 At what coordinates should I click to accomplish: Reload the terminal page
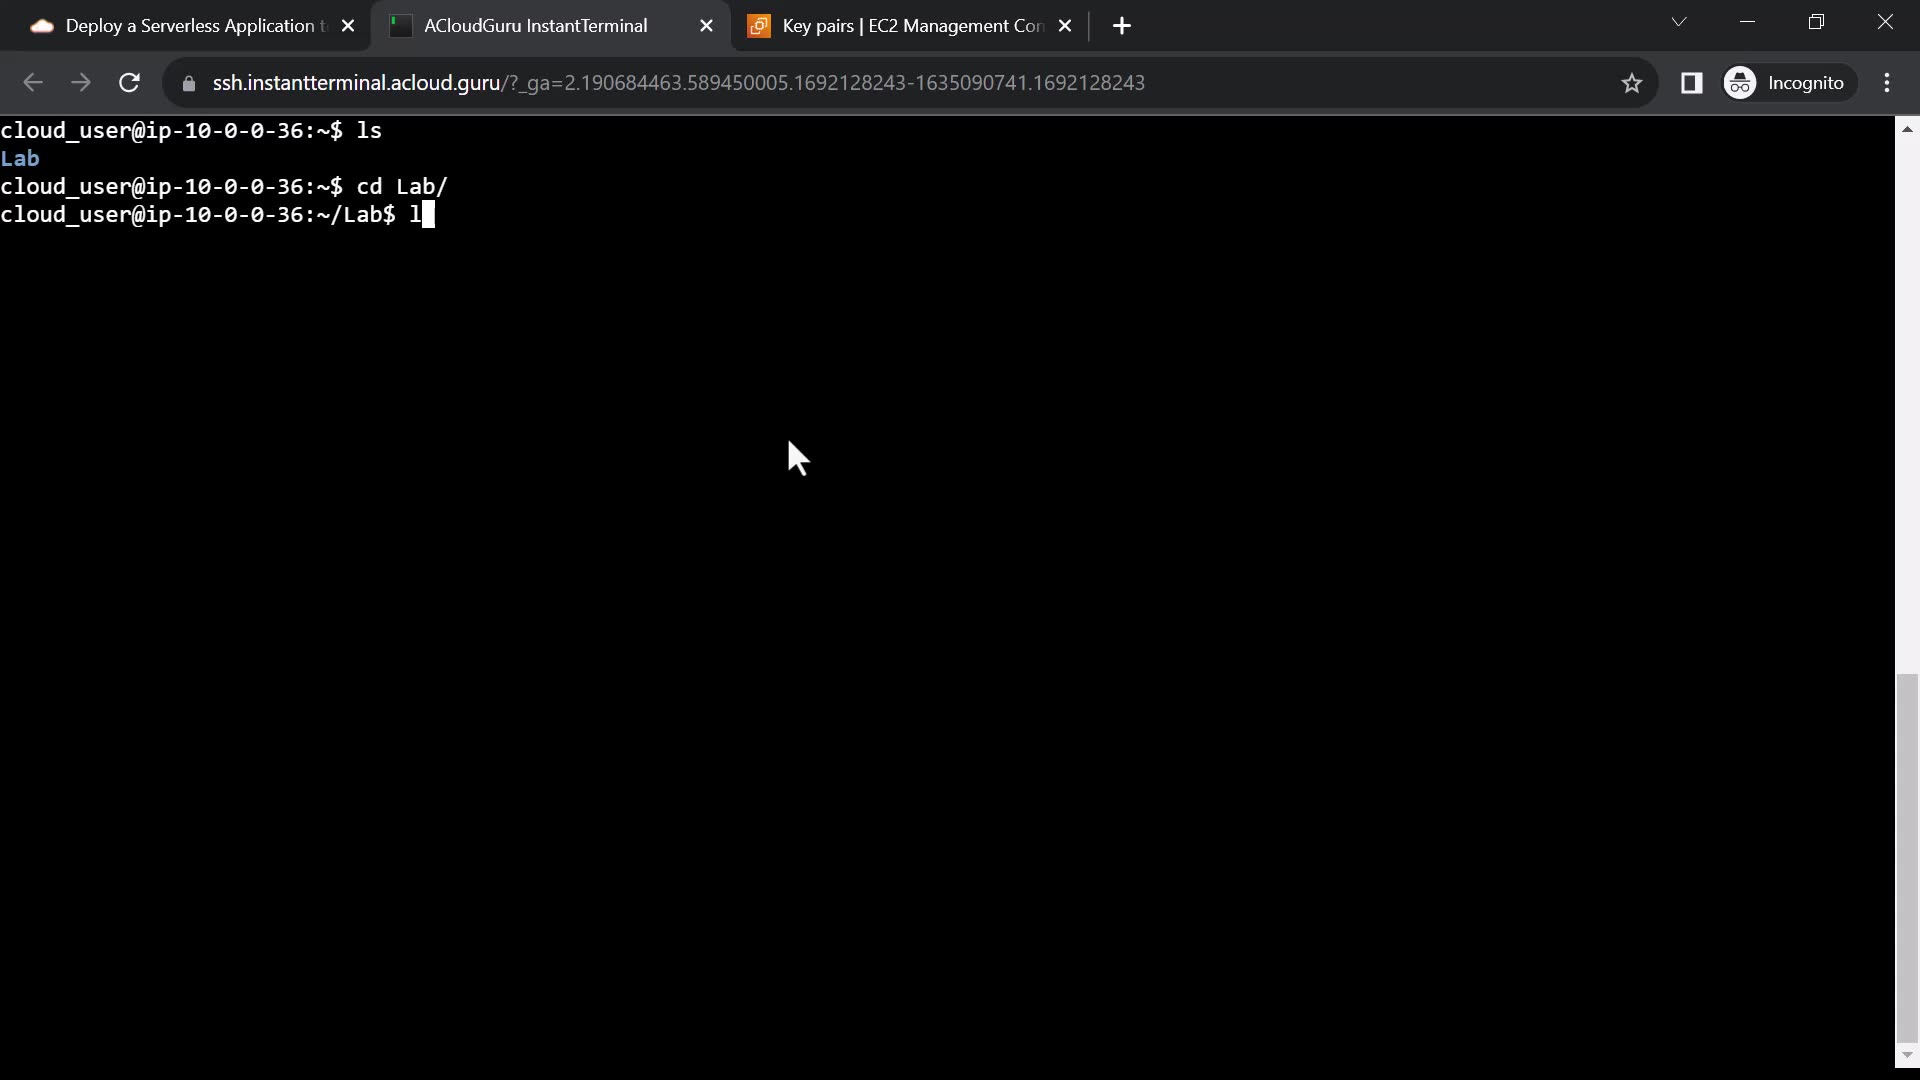[x=129, y=83]
